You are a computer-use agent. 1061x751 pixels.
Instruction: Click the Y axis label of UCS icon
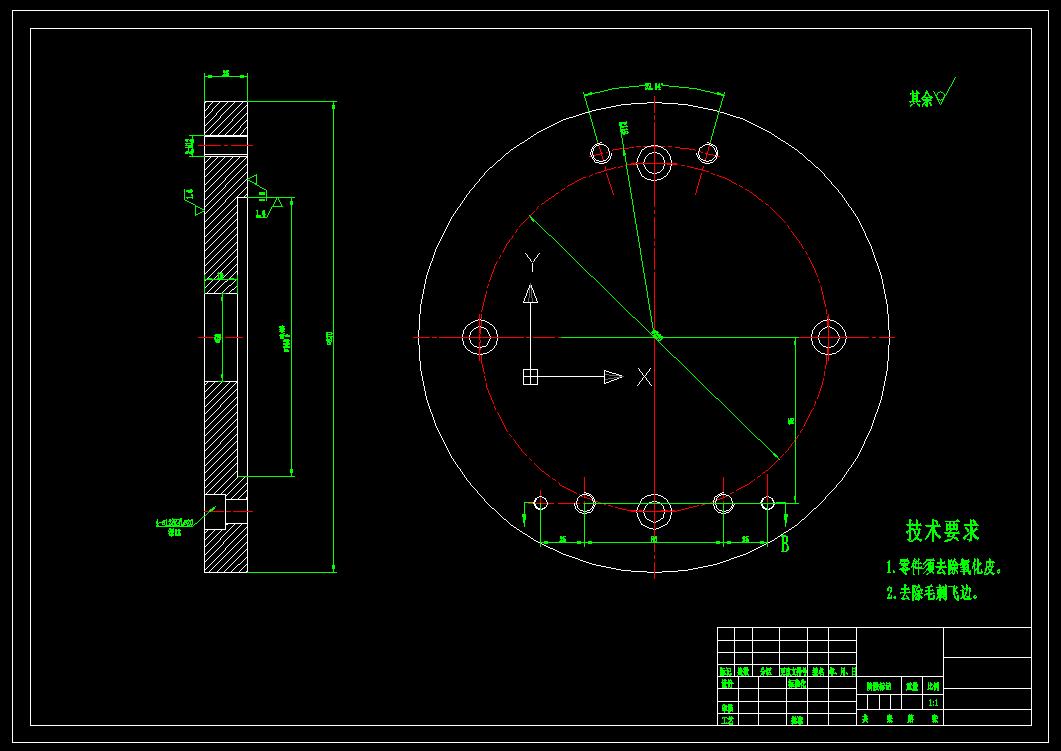pos(533,262)
